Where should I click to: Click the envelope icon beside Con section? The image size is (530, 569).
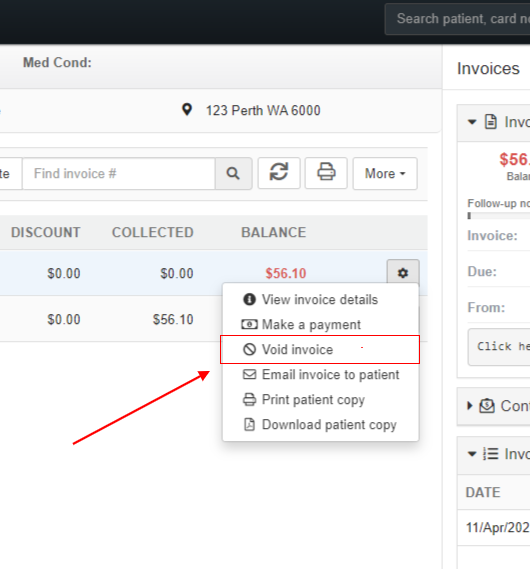[x=487, y=406]
